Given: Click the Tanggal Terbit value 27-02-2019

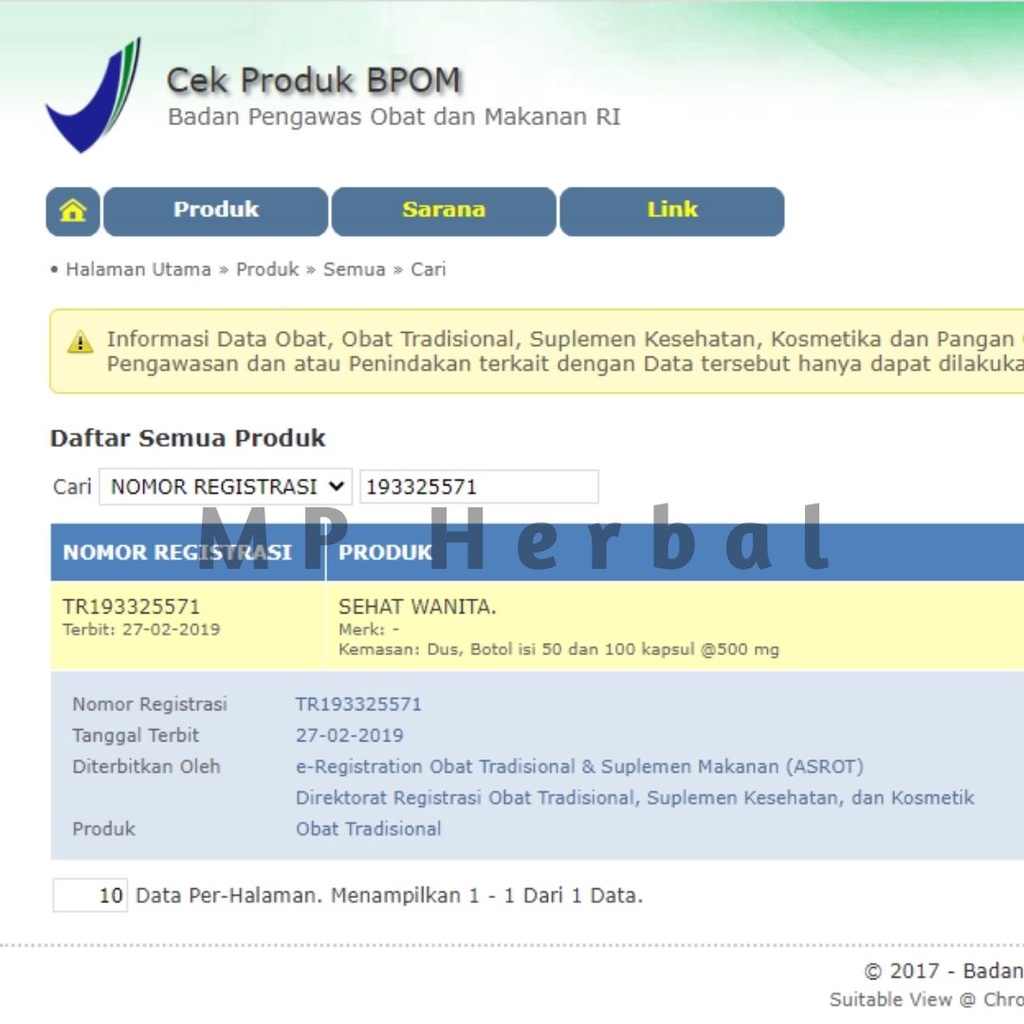Looking at the screenshot, I should point(349,735).
